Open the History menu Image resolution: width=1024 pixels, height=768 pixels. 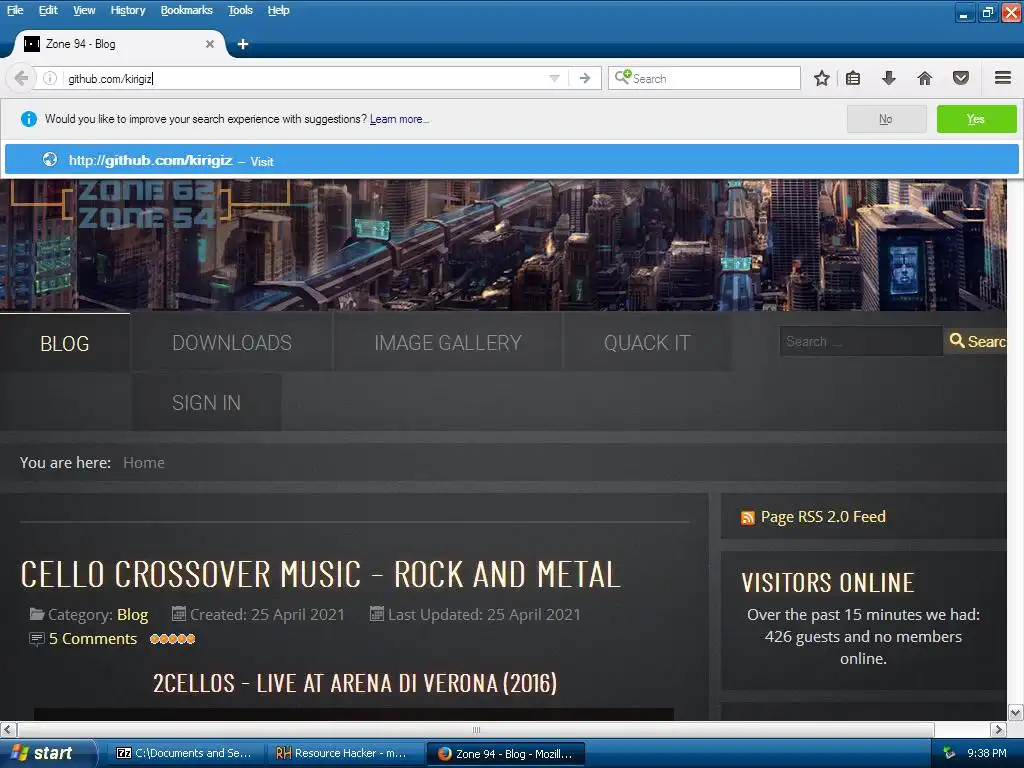[x=127, y=10]
